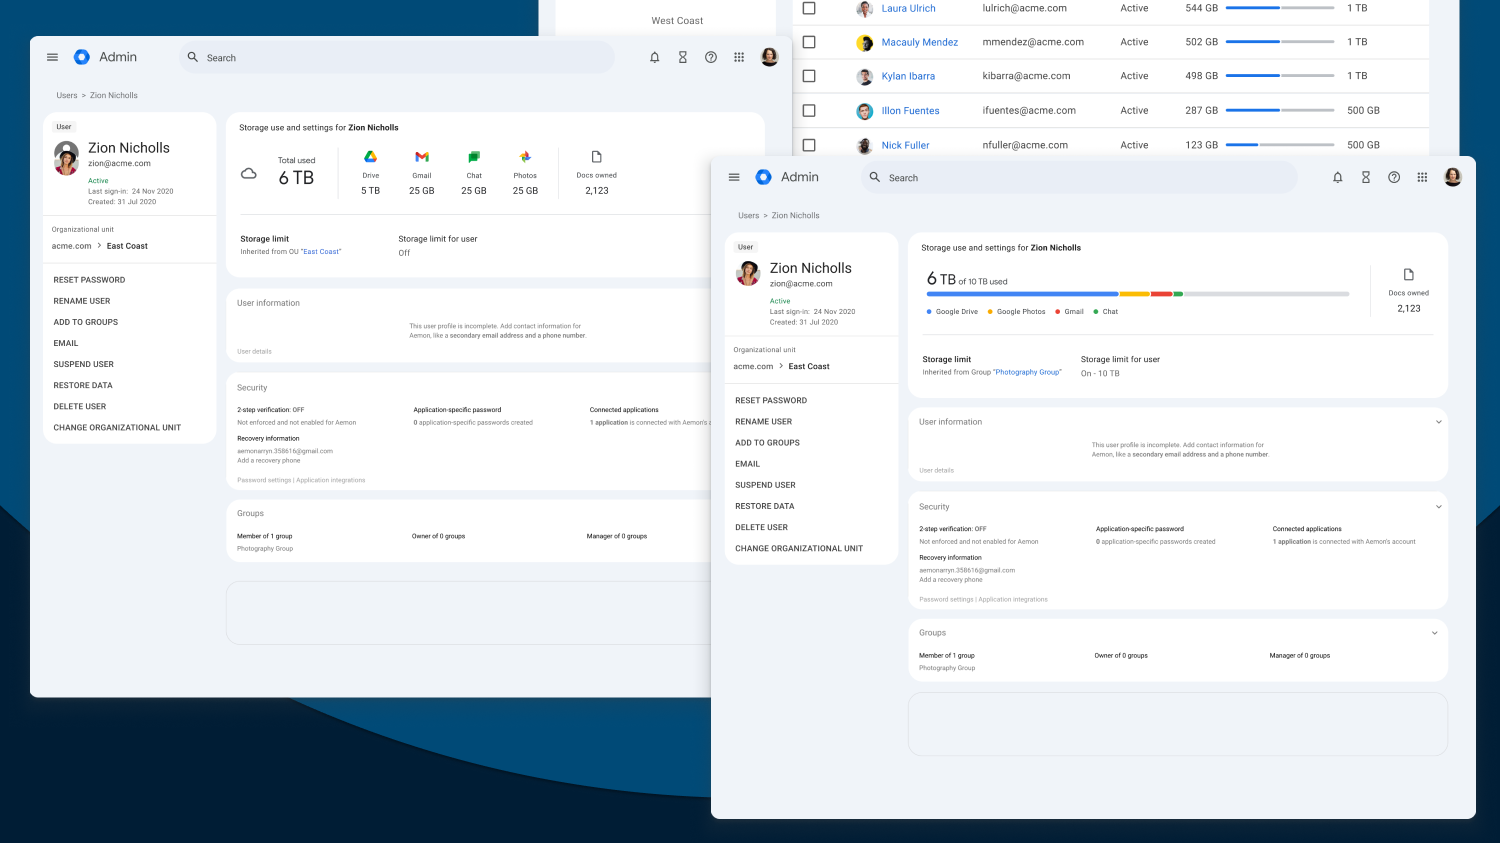Tick the checkbox next to Kylan Ibarra

click(809, 76)
